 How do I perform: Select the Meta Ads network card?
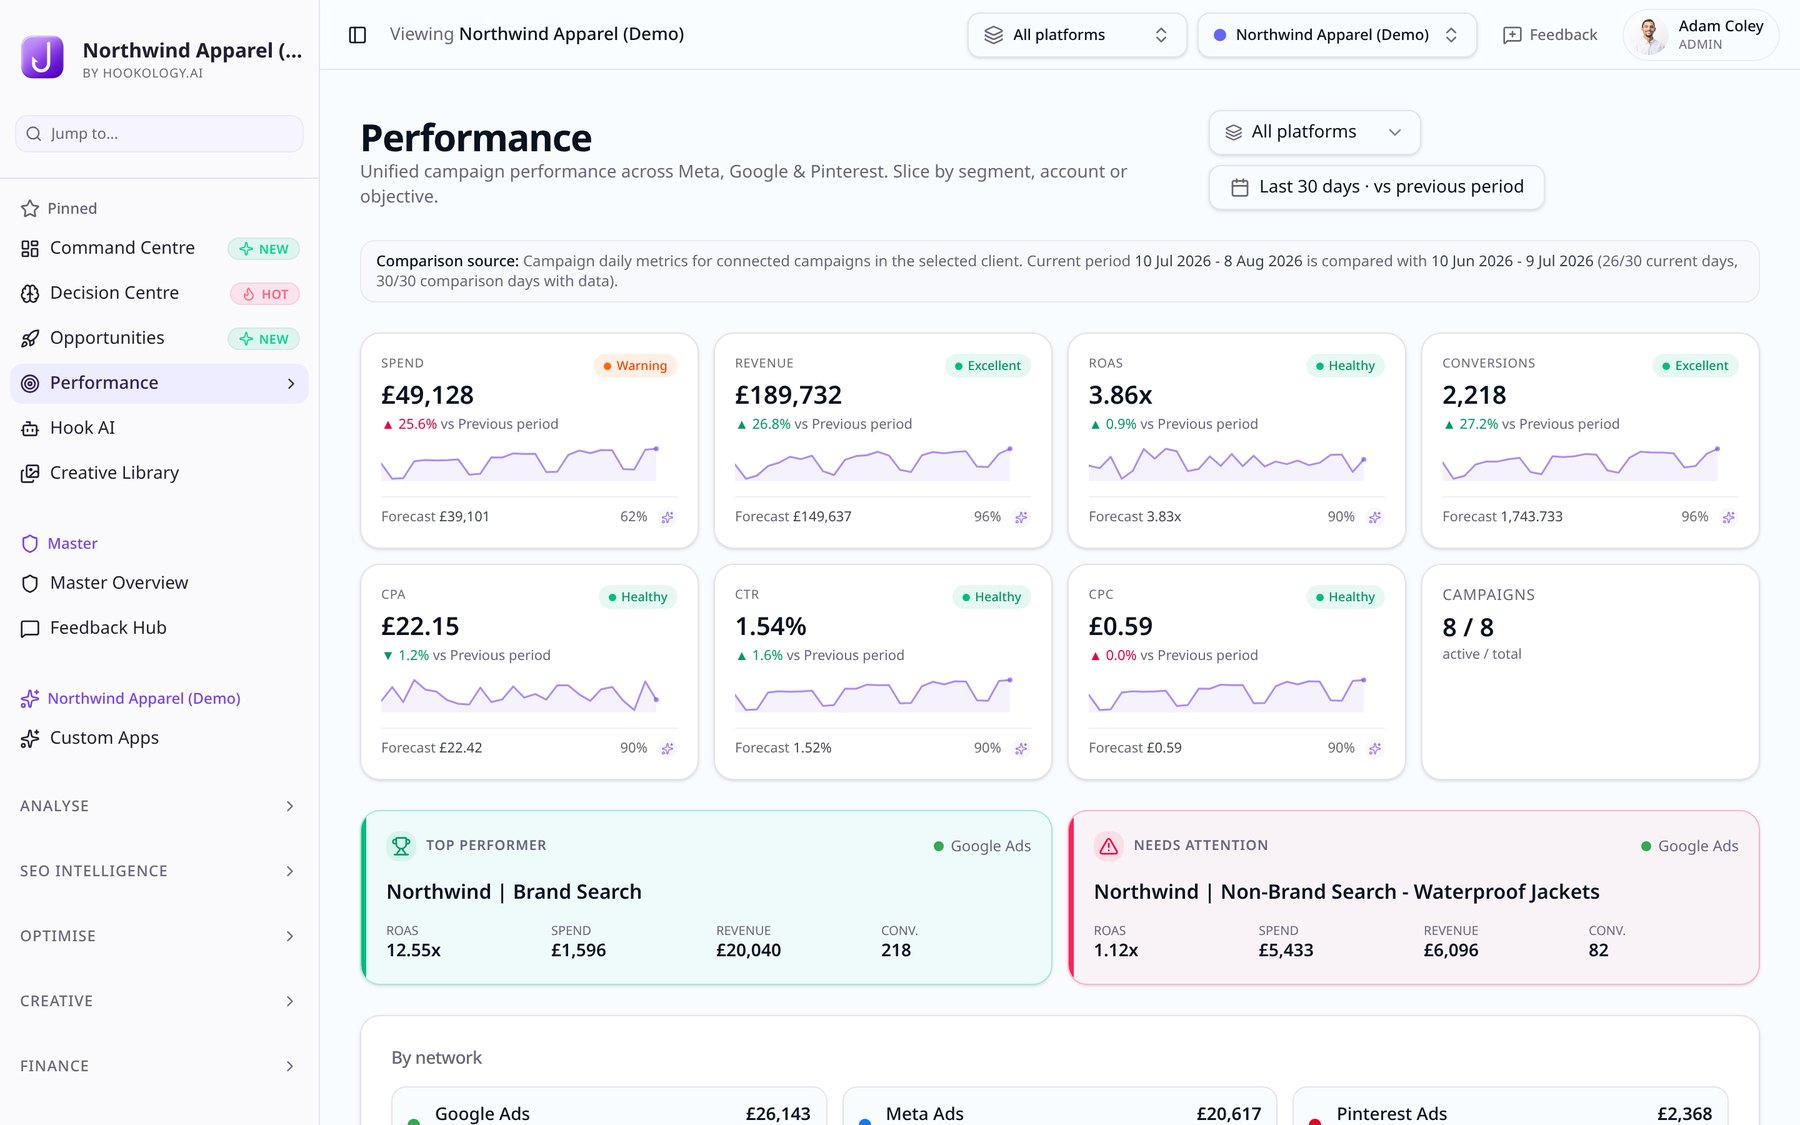point(1060,1106)
